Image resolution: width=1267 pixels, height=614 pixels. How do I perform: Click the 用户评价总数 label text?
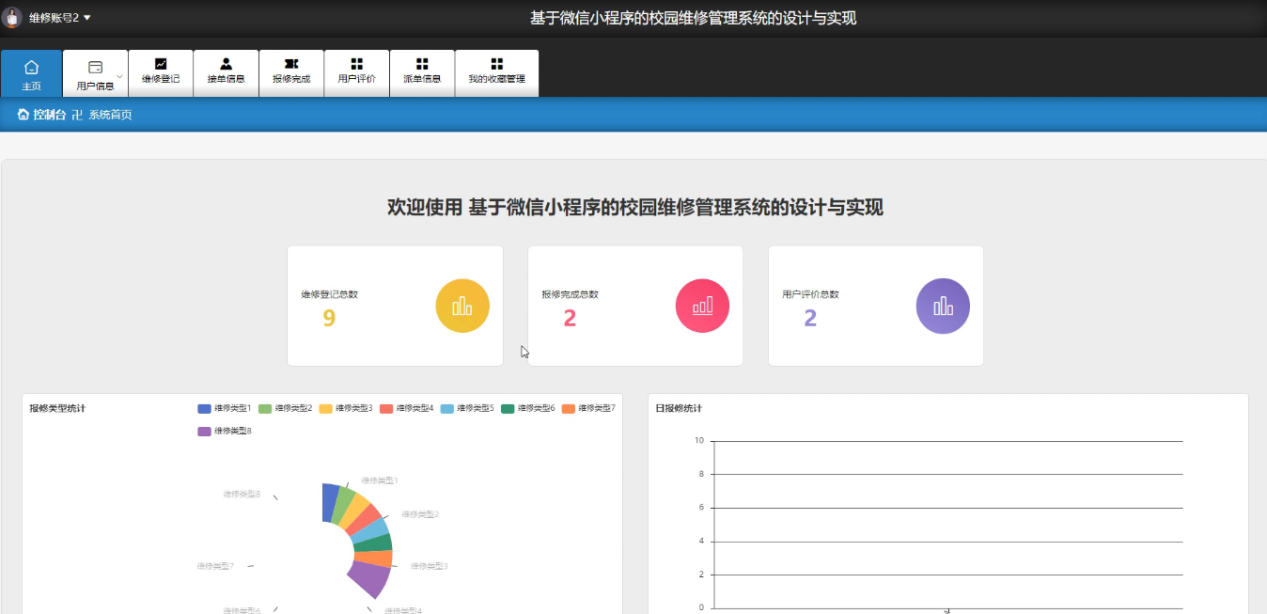(x=811, y=294)
